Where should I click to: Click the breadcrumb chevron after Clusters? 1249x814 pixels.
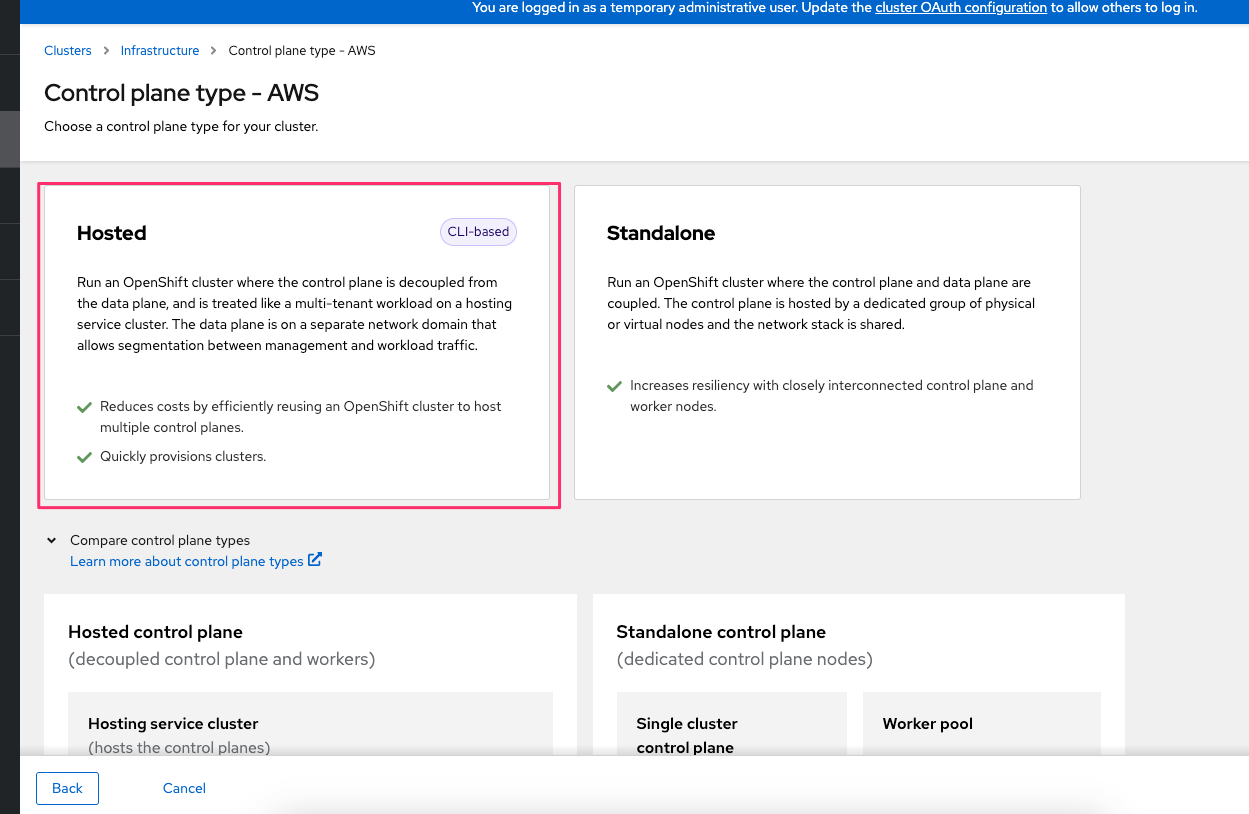click(x=106, y=51)
